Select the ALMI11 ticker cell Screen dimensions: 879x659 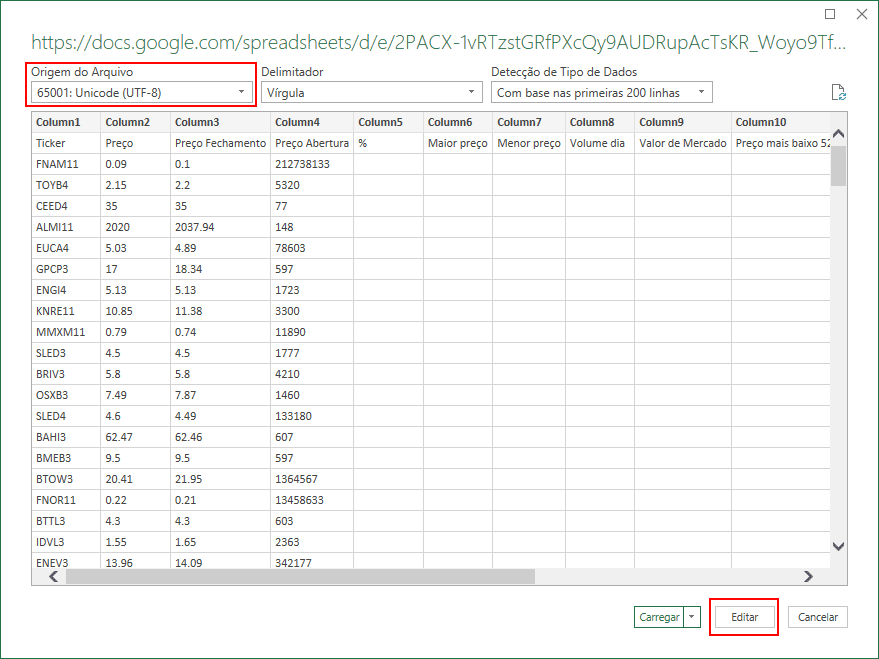tap(65, 227)
